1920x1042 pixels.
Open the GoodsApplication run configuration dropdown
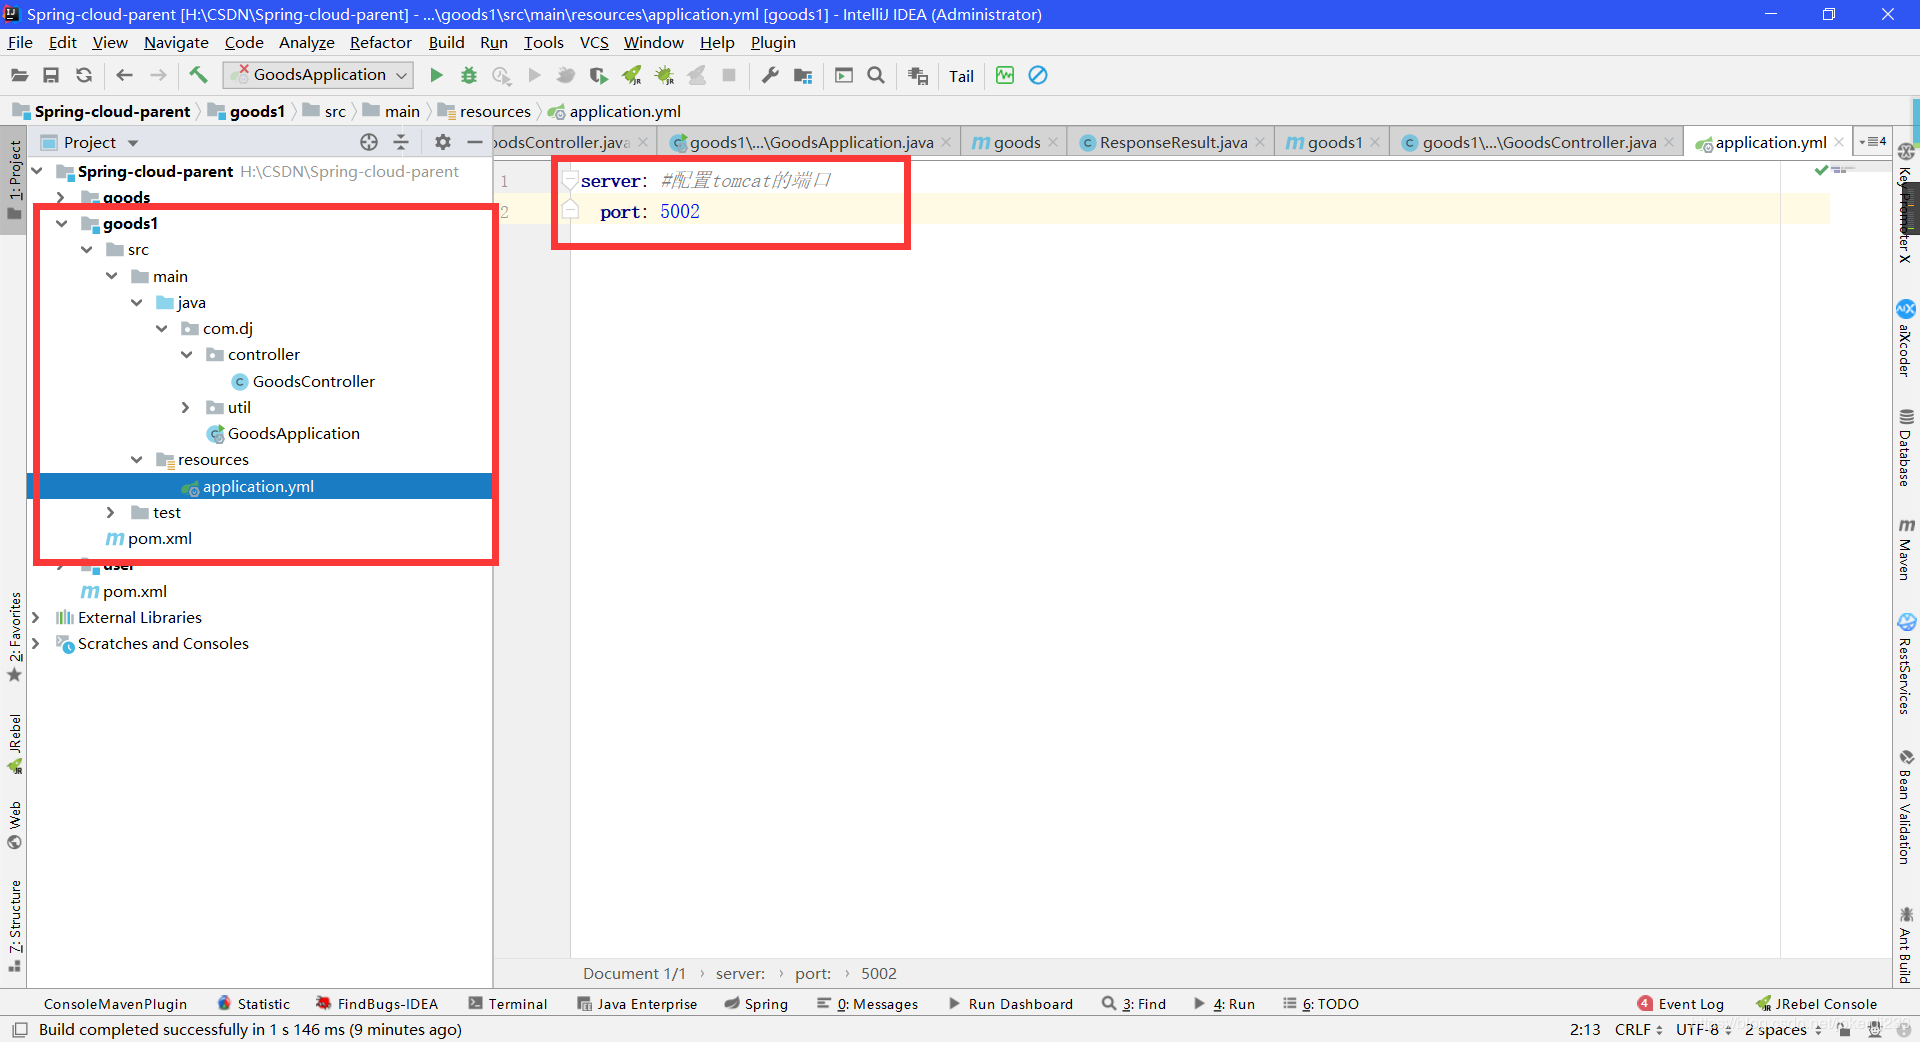point(318,75)
